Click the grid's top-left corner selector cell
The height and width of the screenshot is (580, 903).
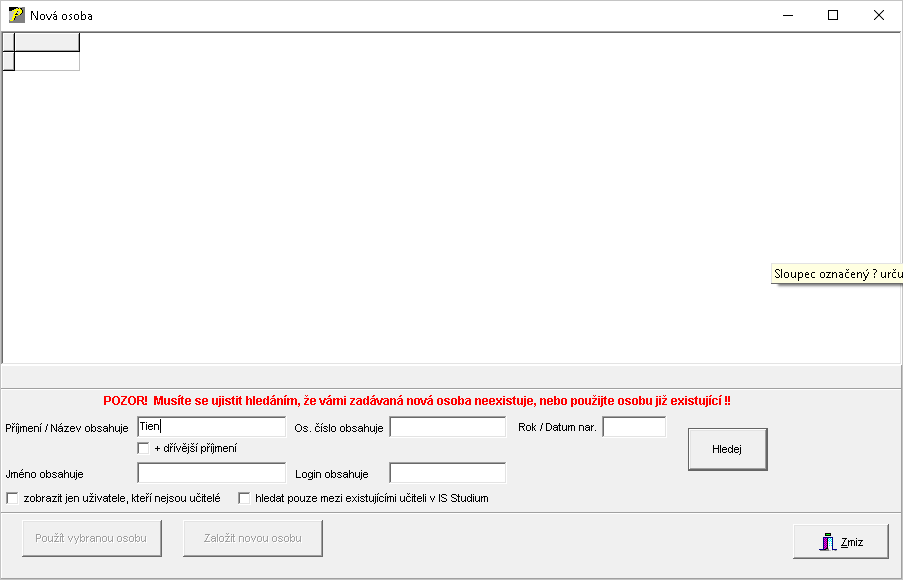9,42
